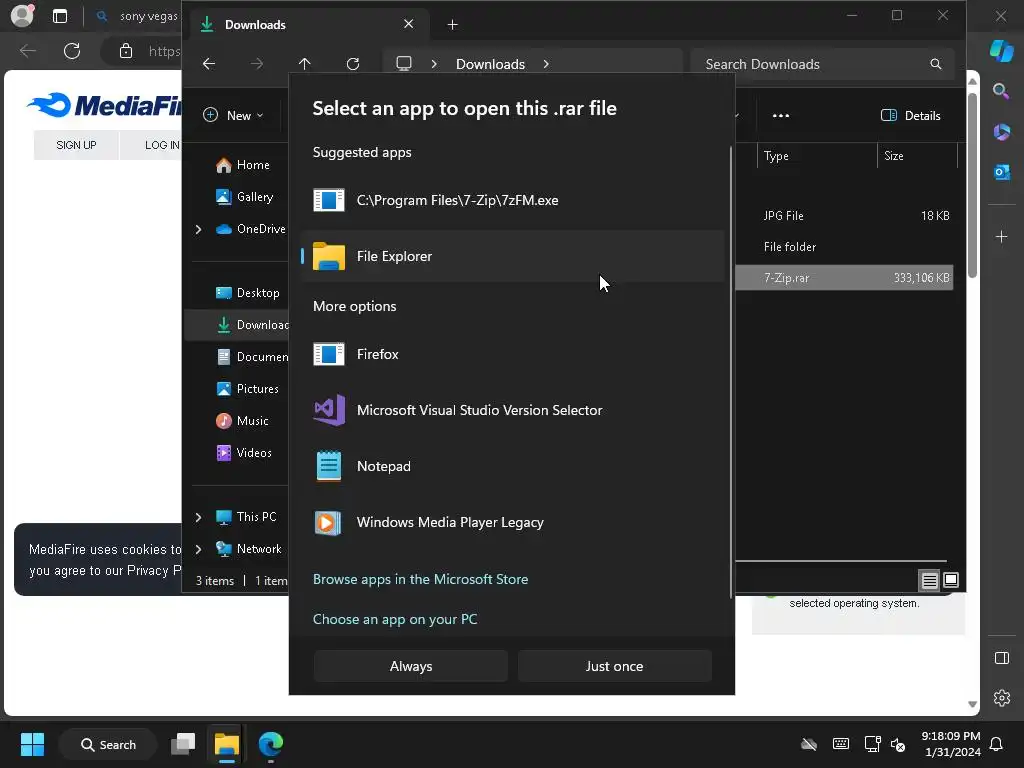Open Outlook in the Edge sidebar
This screenshot has width=1024, height=768.
tap(1002, 172)
